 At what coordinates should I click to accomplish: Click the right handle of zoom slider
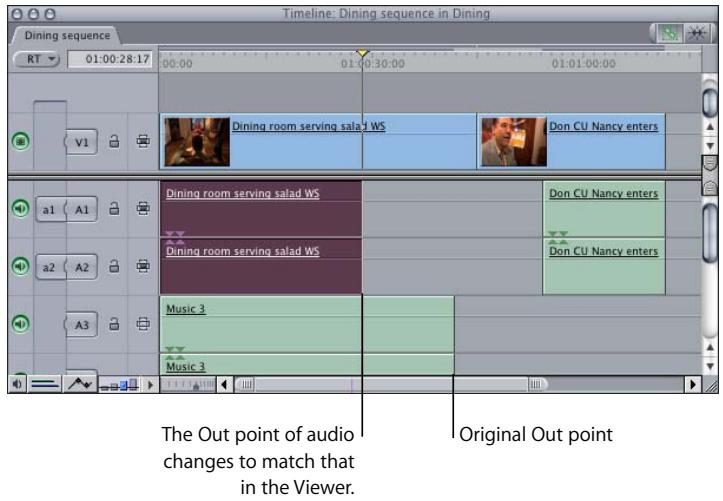(x=536, y=384)
